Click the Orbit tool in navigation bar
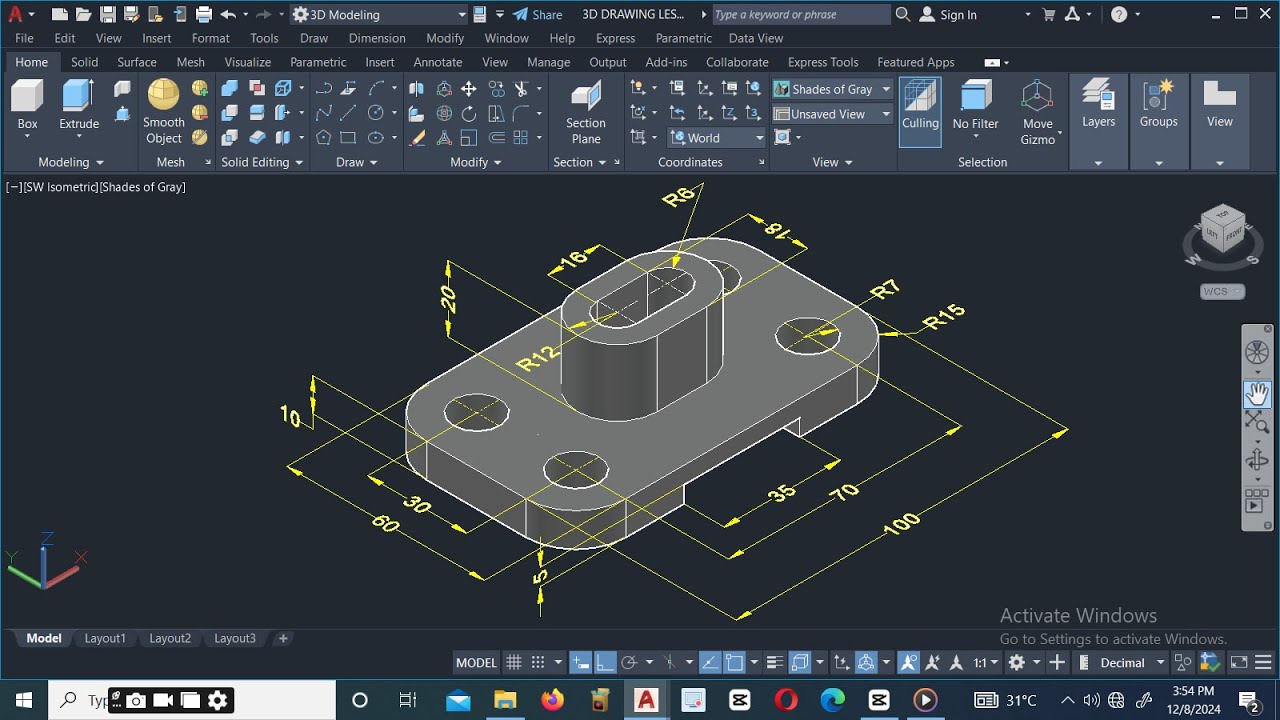1280x720 pixels. click(1257, 460)
